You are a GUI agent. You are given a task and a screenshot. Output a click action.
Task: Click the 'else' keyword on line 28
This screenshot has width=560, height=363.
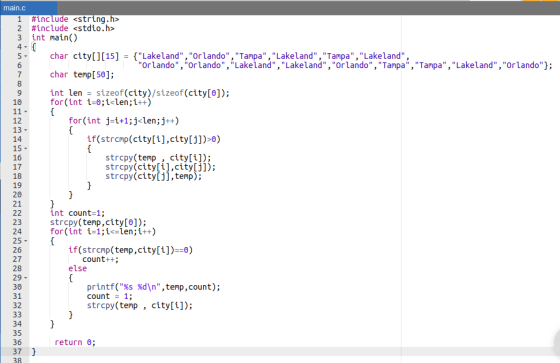[78, 269]
